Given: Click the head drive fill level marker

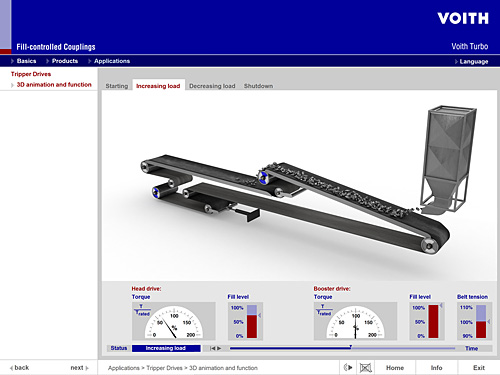Looking at the screenshot, I should coord(259,315).
